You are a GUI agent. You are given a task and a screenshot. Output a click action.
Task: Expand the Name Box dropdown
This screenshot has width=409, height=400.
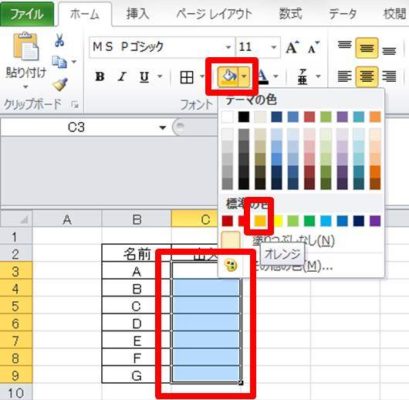pos(163,127)
